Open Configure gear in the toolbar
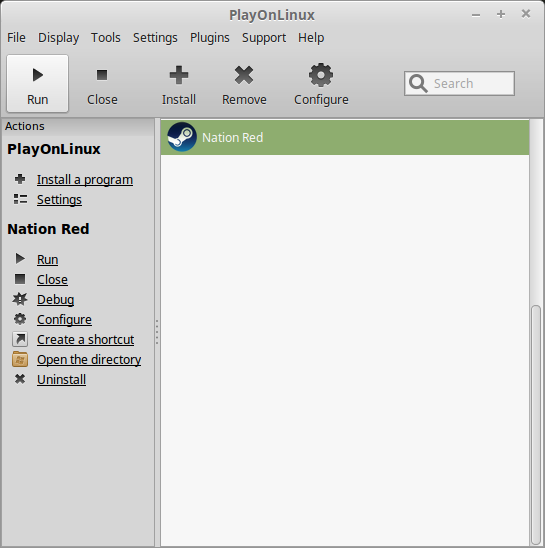The height and width of the screenshot is (548, 545). pyautogui.click(x=321, y=75)
